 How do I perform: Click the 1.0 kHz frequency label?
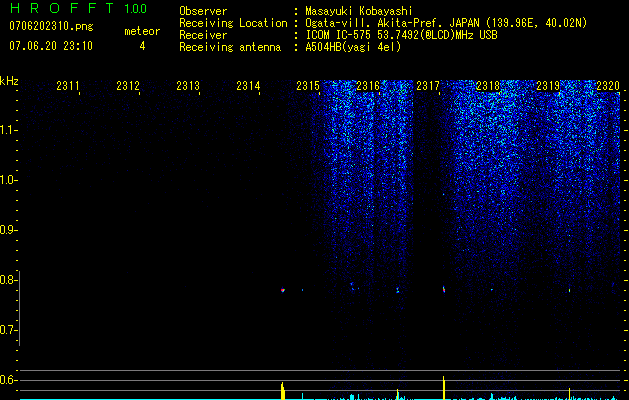[7, 180]
